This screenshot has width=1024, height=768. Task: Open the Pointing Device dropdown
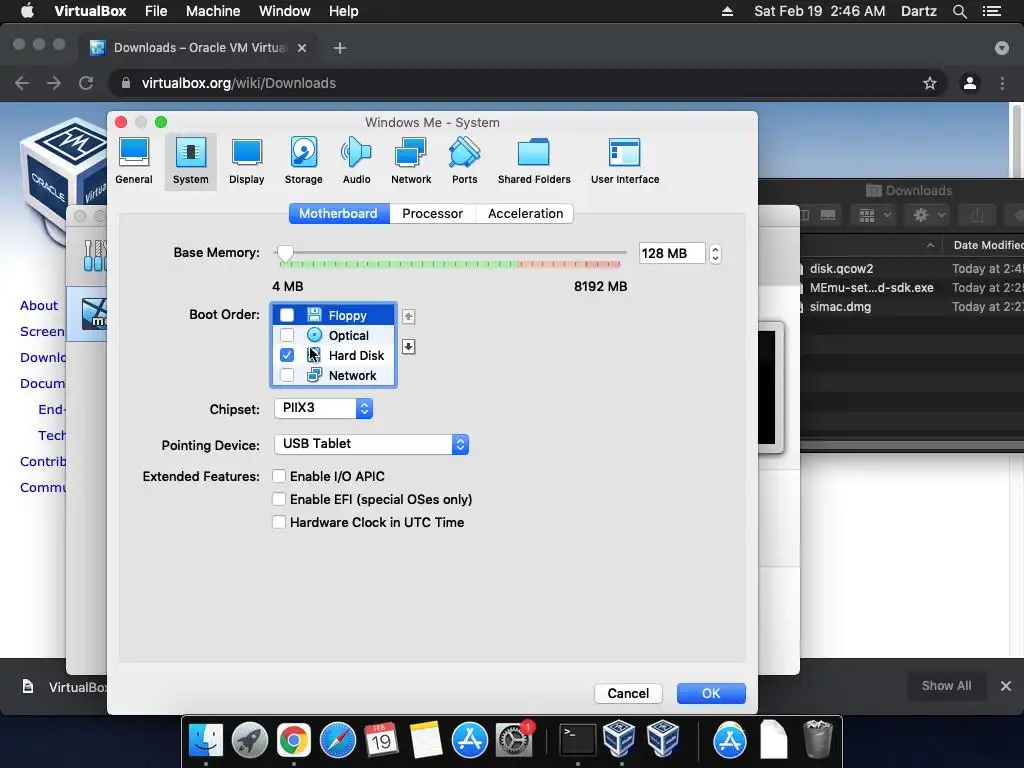coord(372,444)
